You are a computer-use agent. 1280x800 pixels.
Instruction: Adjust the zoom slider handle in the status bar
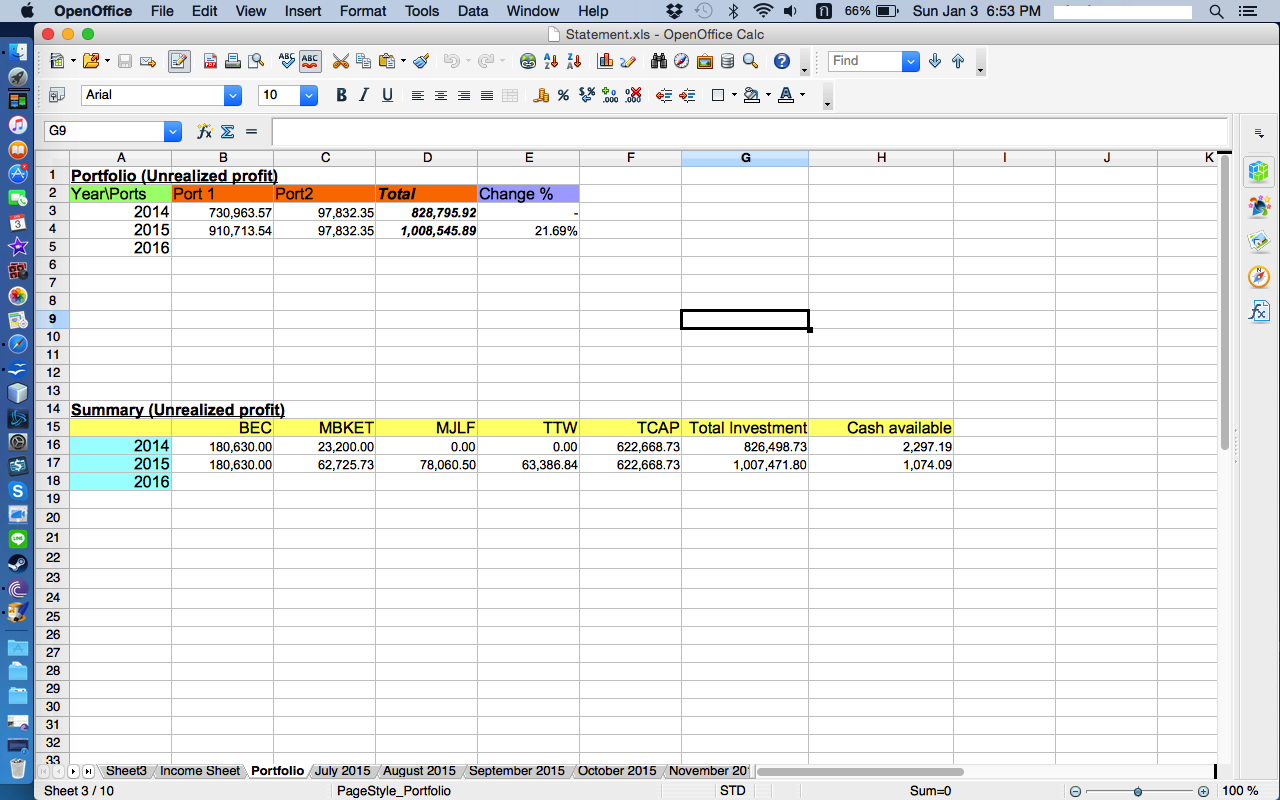(x=1138, y=791)
